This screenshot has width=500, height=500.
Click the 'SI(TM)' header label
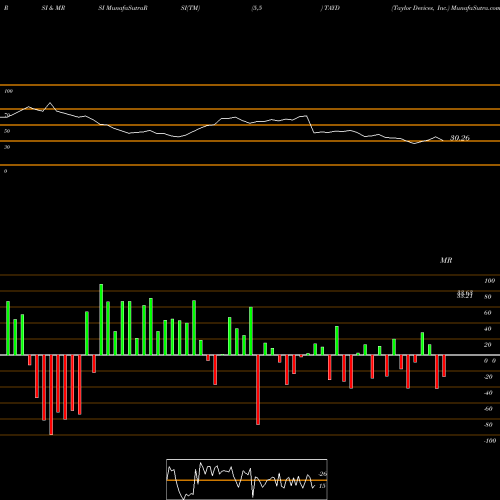190,8
